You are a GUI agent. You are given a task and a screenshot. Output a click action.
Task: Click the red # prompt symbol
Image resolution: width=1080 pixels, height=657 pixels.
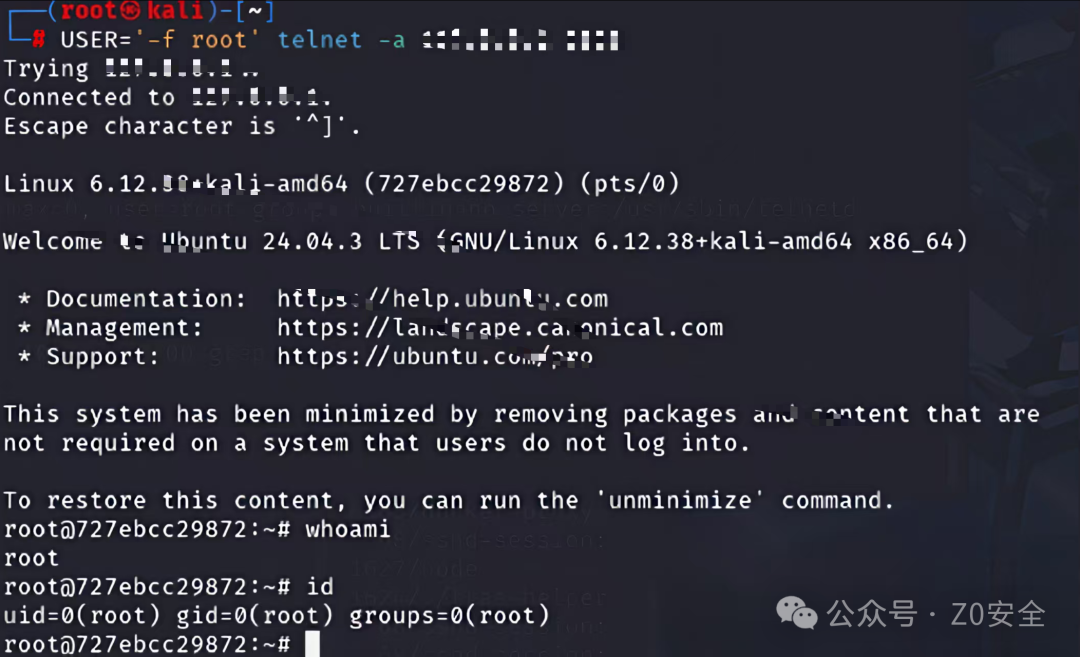click(x=38, y=40)
